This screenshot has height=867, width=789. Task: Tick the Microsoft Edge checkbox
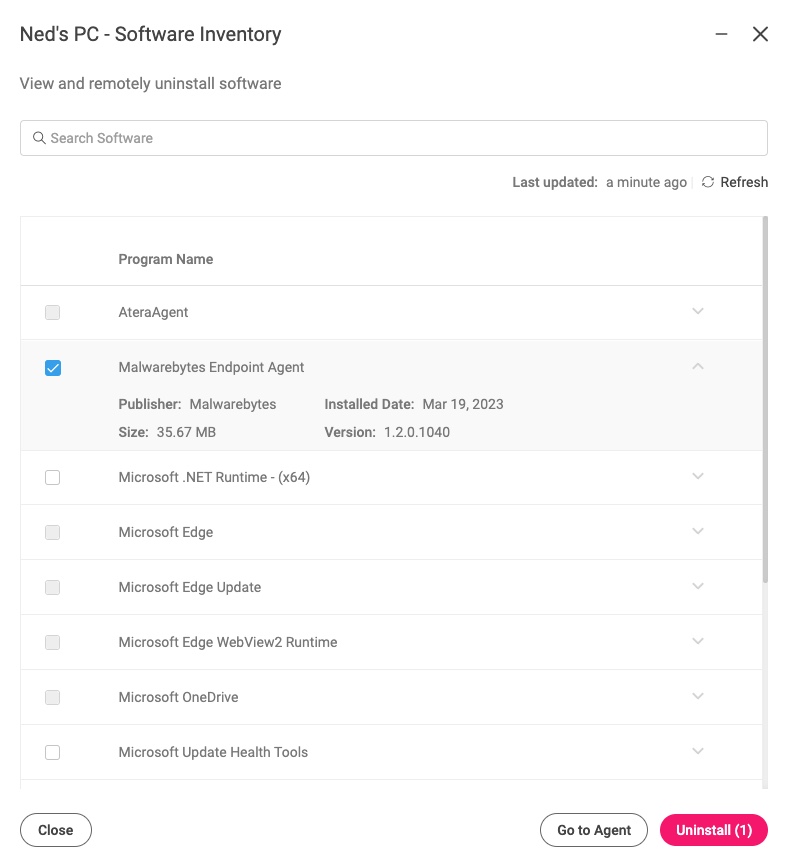coord(53,532)
